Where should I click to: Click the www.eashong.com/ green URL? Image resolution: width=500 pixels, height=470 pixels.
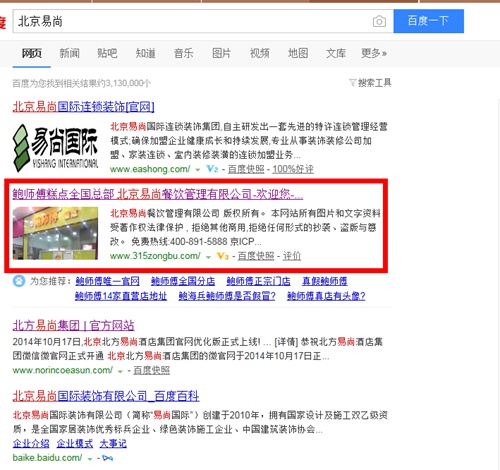click(150, 169)
